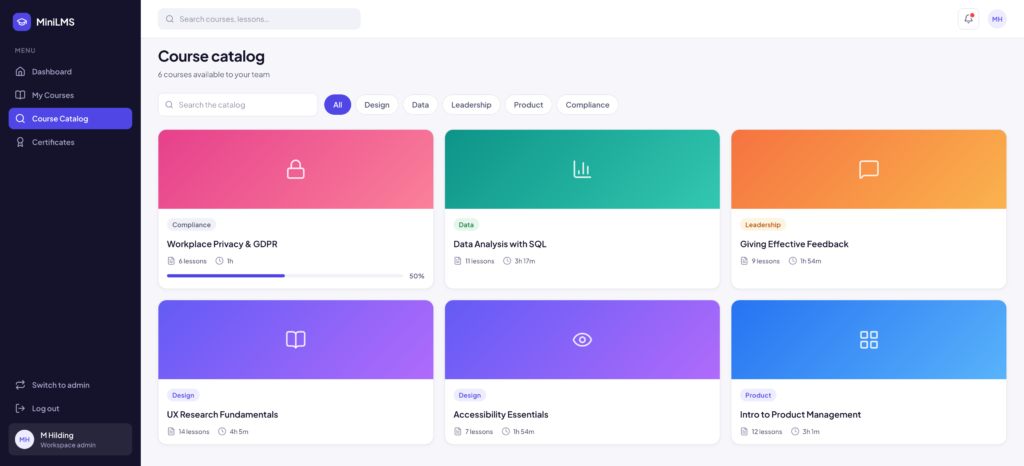Filter catalog by Compliance chip
Screen dimensions: 1024x466
coord(588,104)
